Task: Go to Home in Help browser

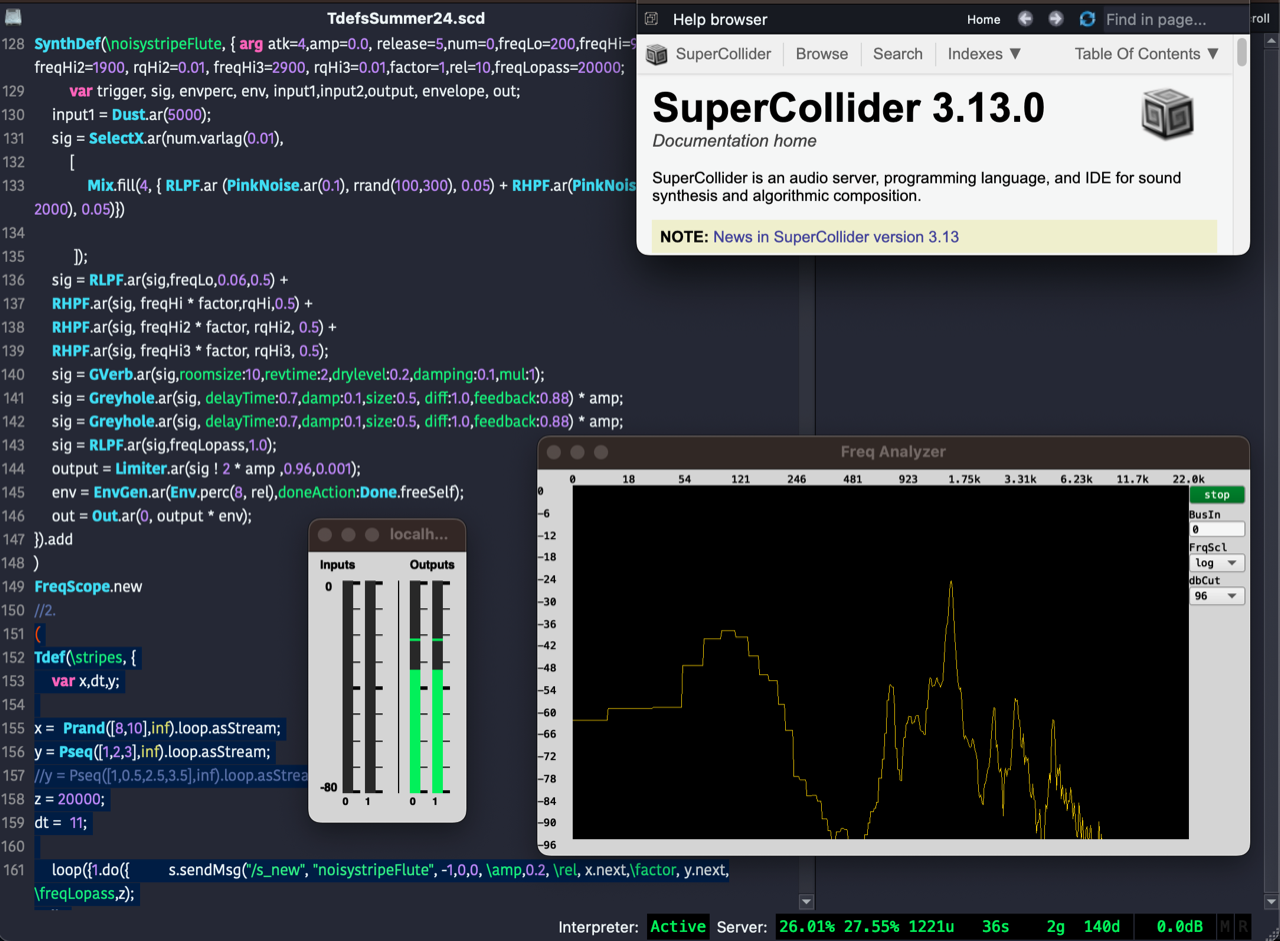Action: tap(983, 19)
